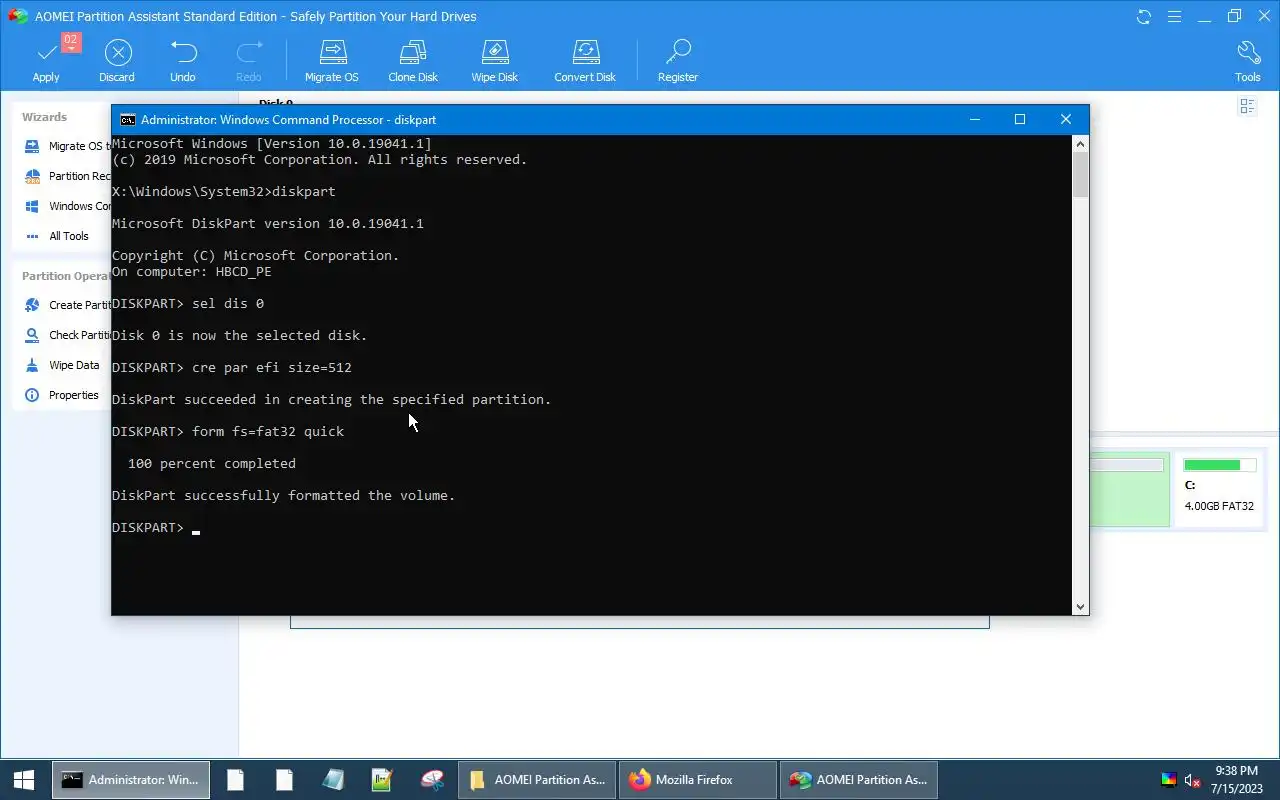
Task: Maximize the command prompt window
Action: point(1020,119)
